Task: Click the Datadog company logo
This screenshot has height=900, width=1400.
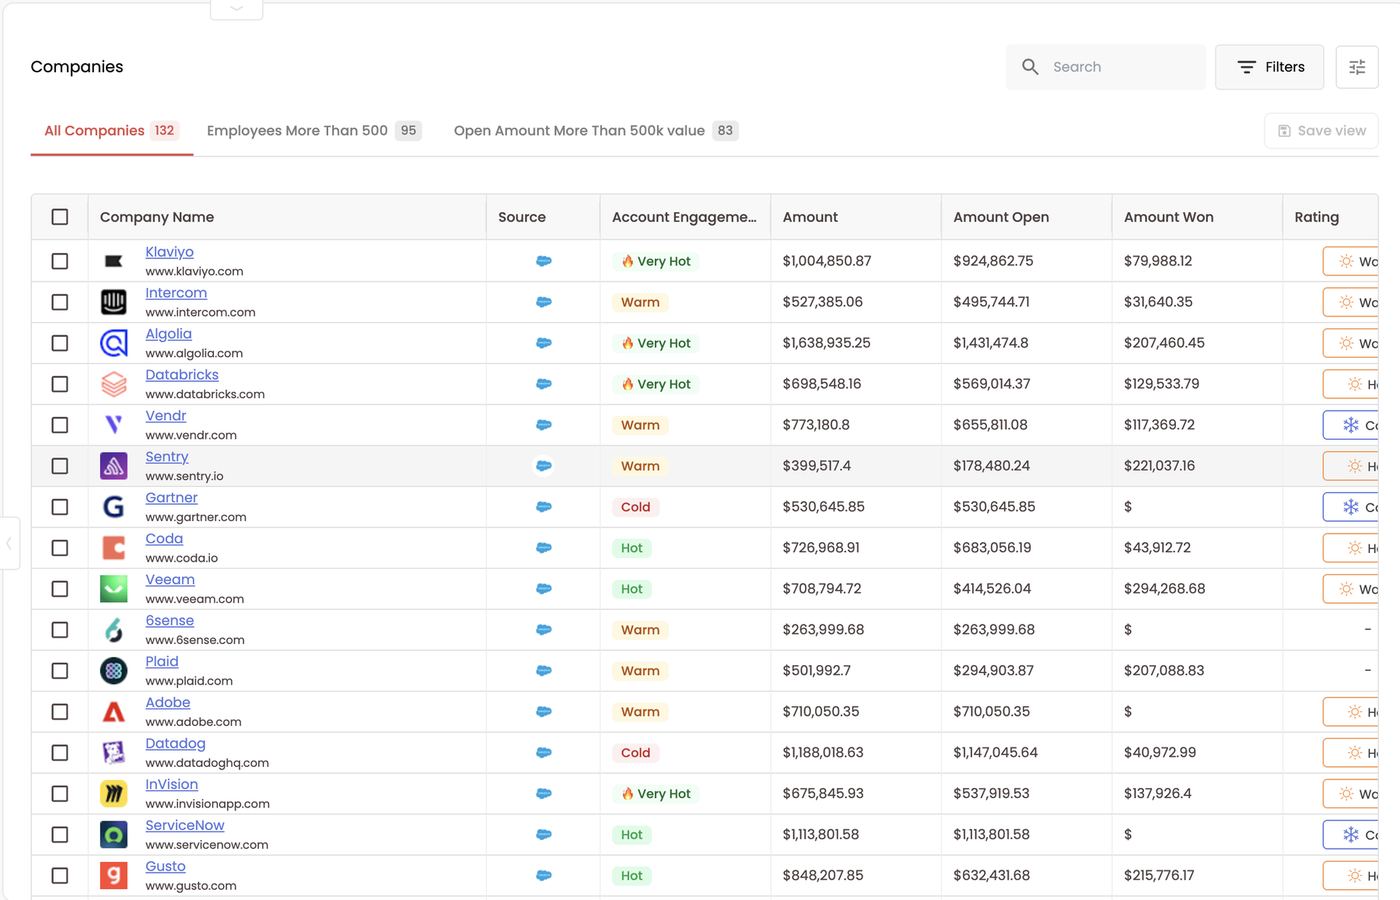Action: (114, 753)
